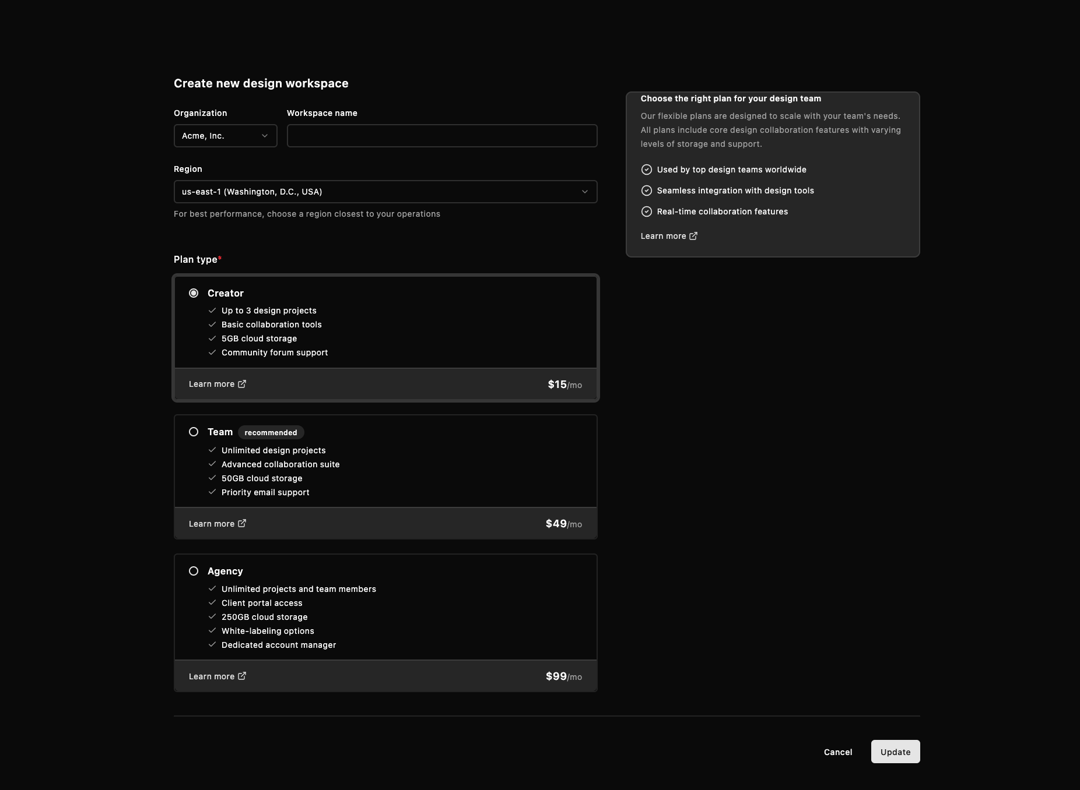Image resolution: width=1080 pixels, height=790 pixels.
Task: Click the Cancel button
Action: click(838, 752)
